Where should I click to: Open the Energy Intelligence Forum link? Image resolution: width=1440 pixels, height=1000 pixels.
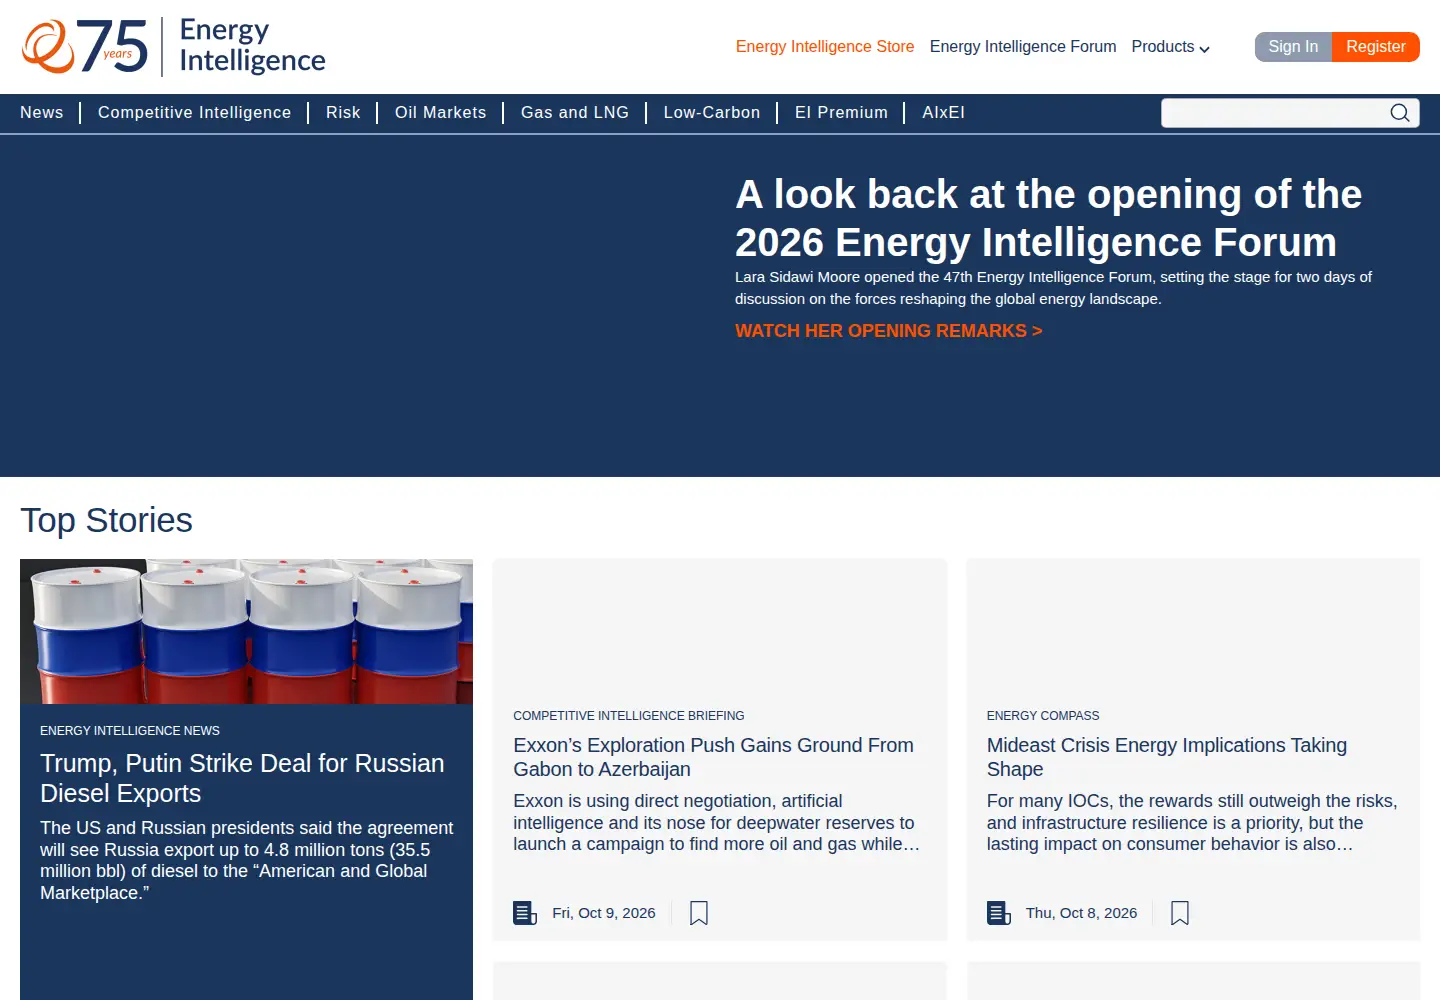[x=1023, y=47]
